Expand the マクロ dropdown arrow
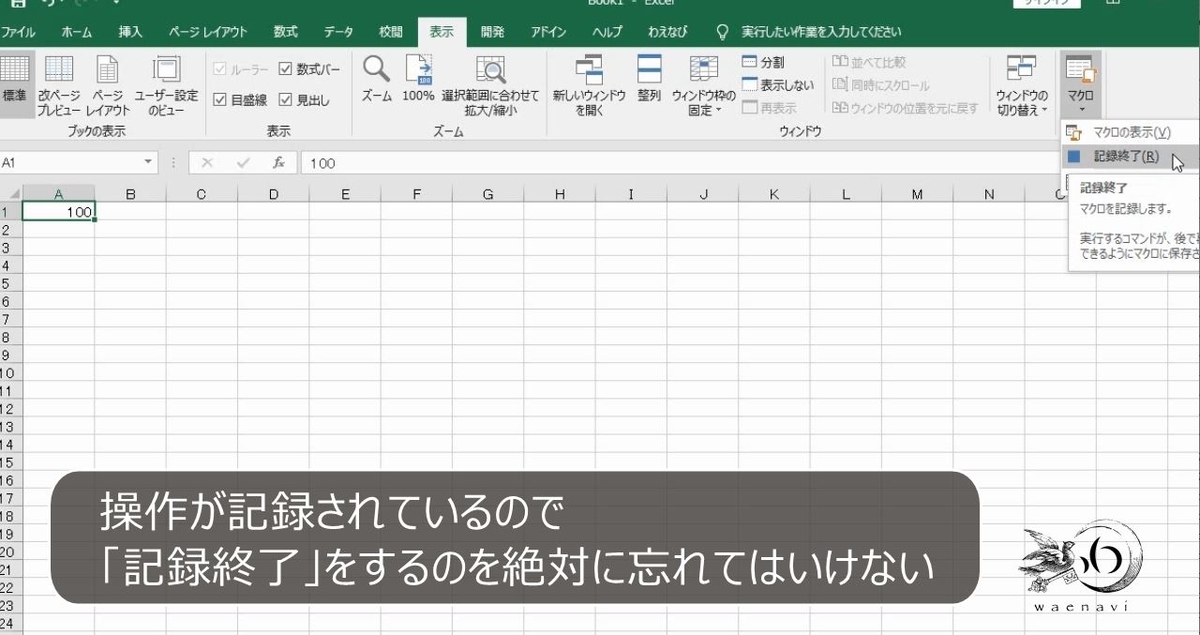Image resolution: width=1200 pixels, height=635 pixels. tap(1080, 108)
